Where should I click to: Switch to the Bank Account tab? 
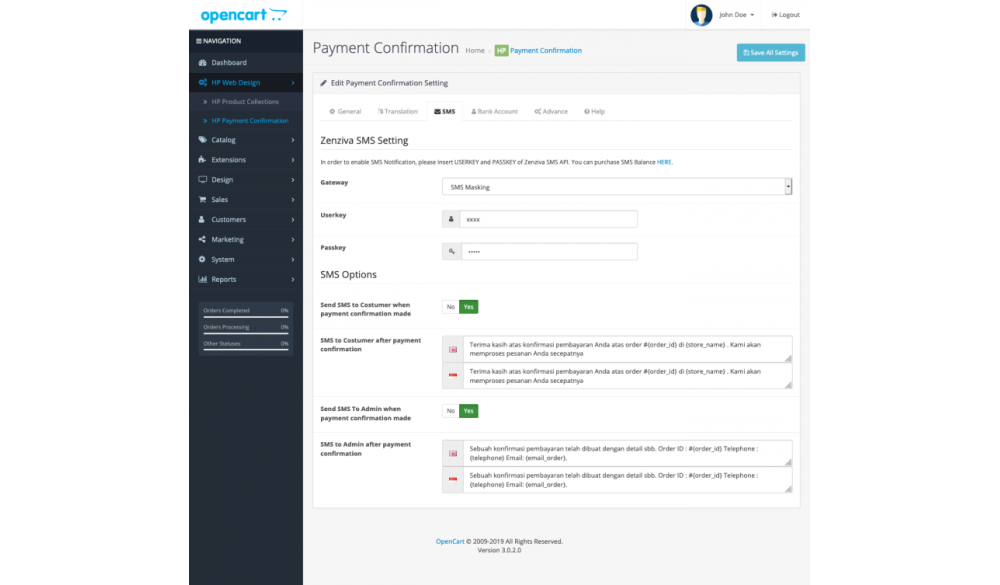494,111
